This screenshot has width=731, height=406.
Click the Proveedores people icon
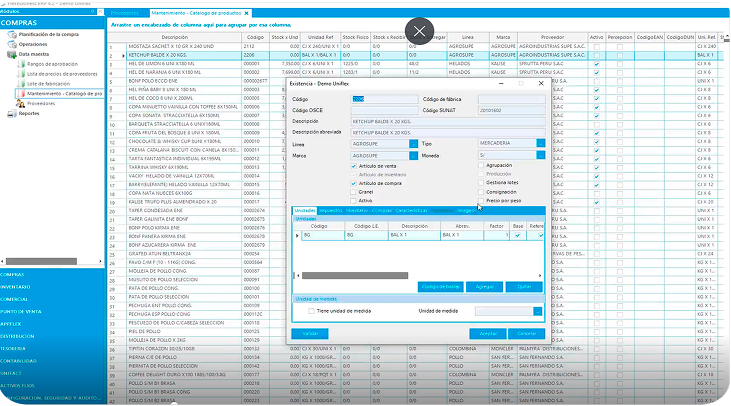(x=21, y=103)
